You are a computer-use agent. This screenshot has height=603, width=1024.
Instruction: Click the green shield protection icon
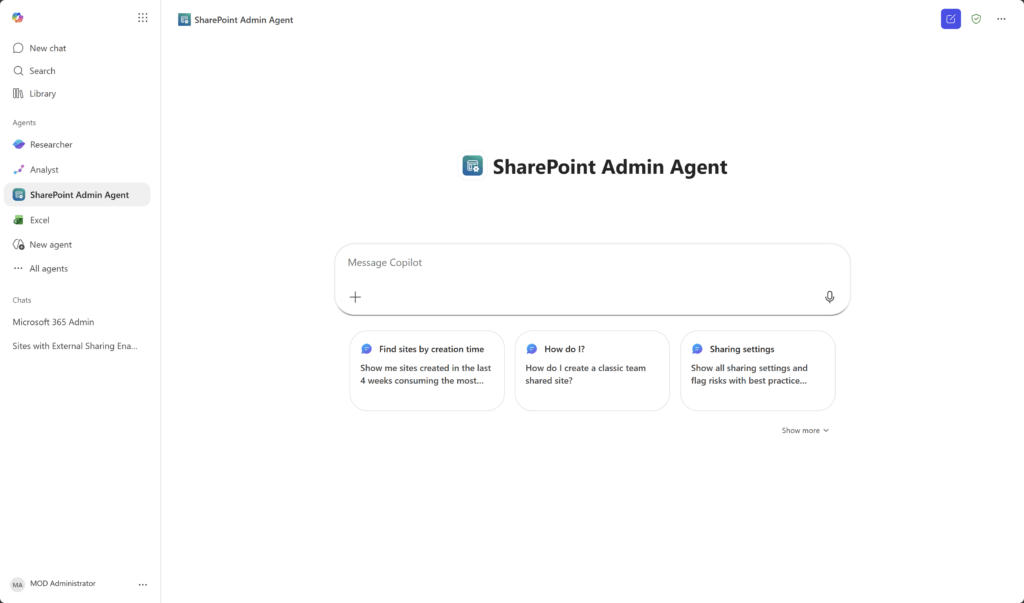pos(976,19)
